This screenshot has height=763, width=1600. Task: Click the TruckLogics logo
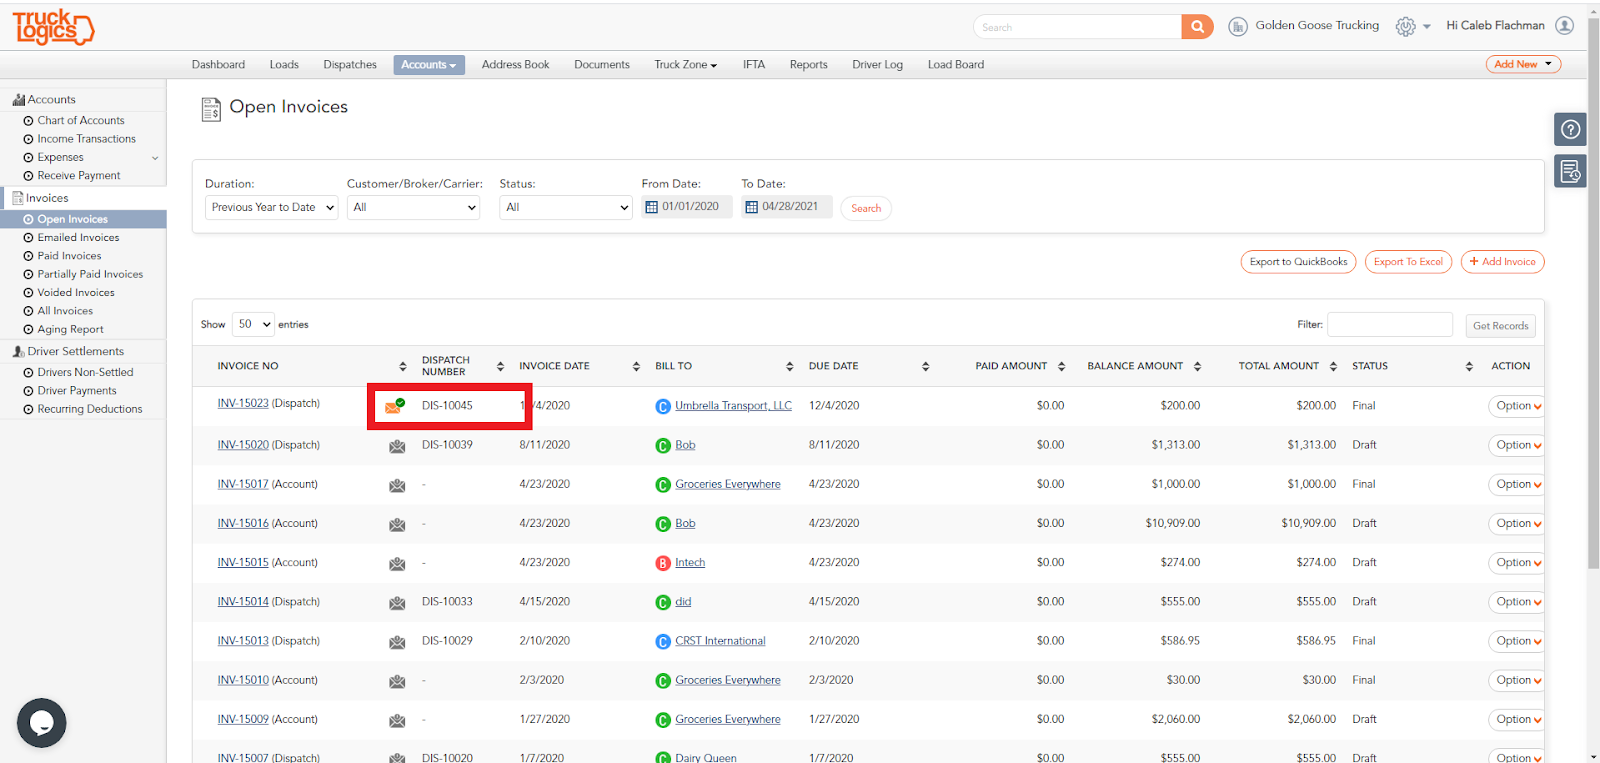[53, 27]
